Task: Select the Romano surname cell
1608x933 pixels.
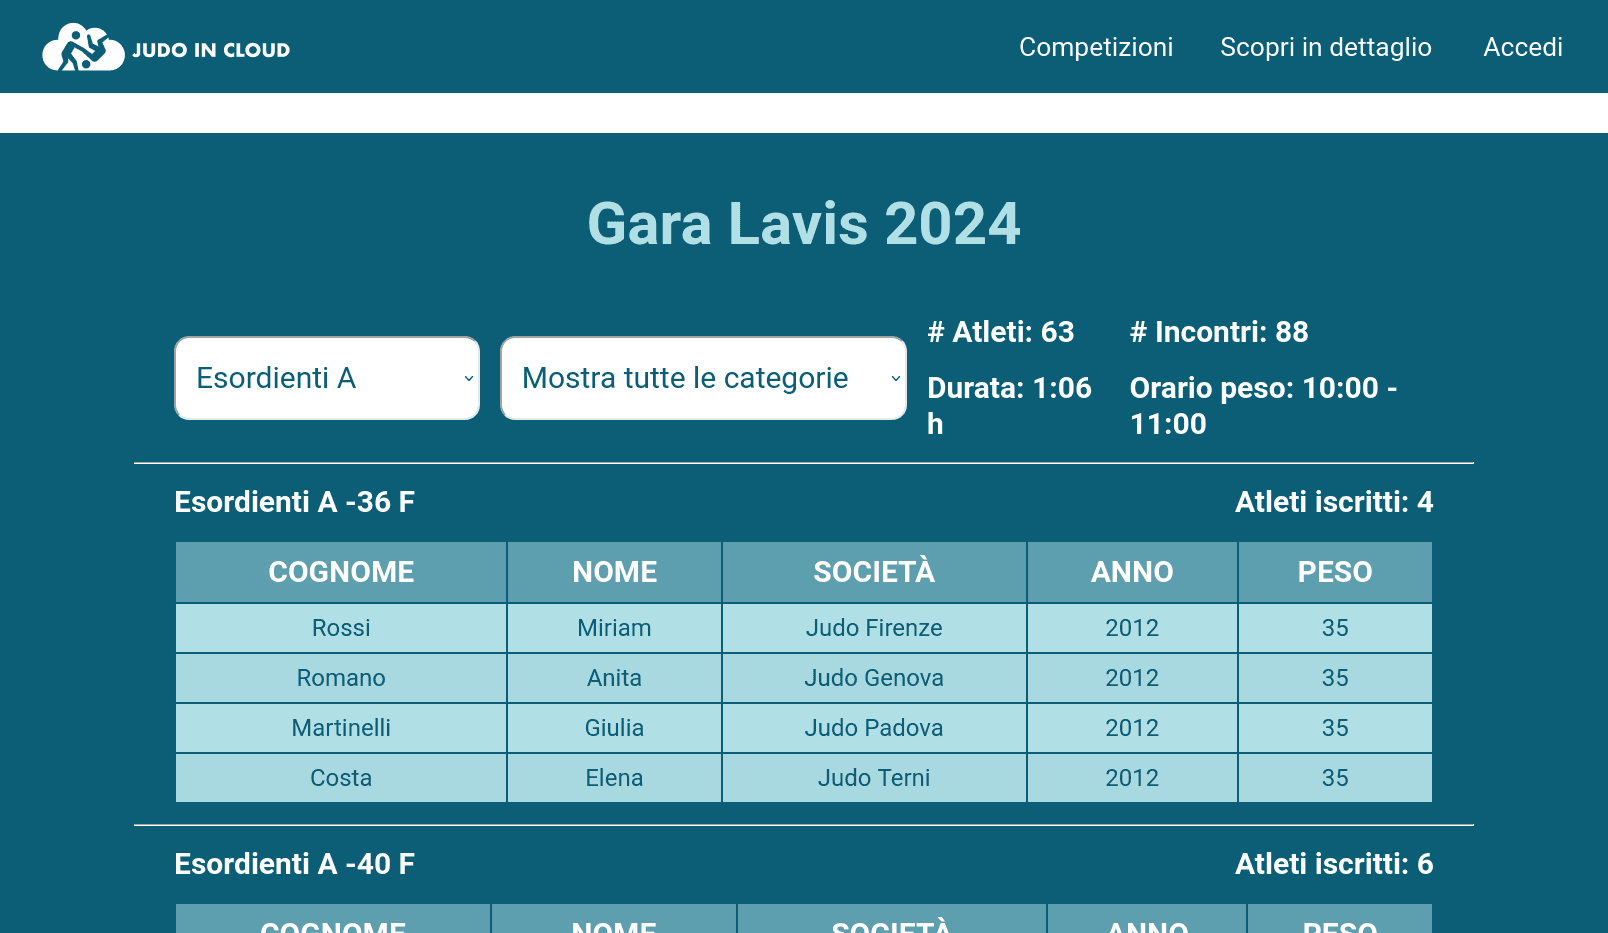Action: click(x=341, y=678)
